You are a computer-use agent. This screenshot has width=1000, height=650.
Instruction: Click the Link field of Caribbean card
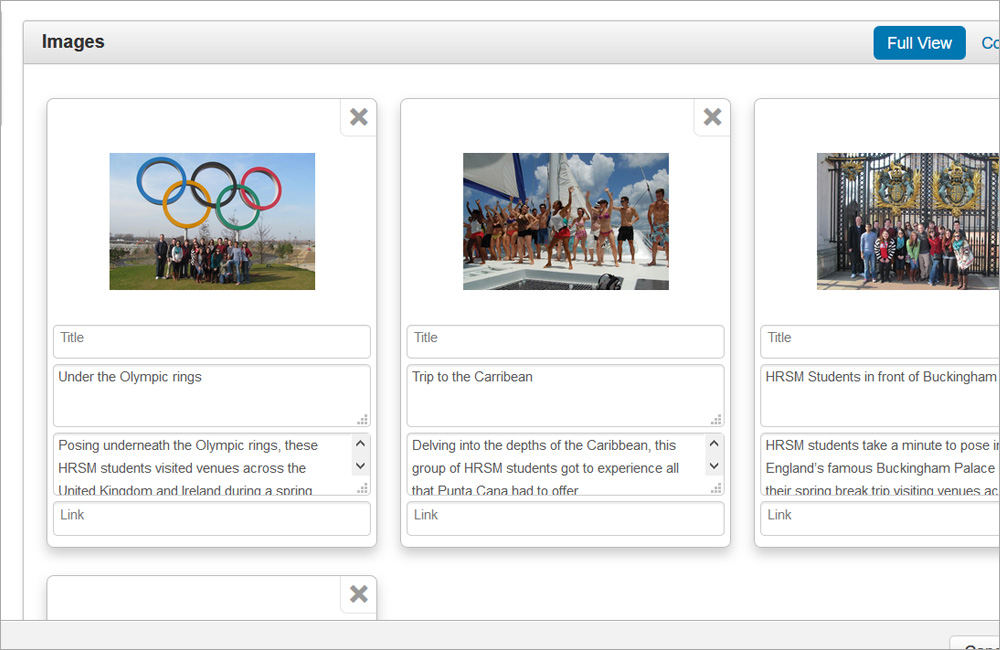click(566, 518)
